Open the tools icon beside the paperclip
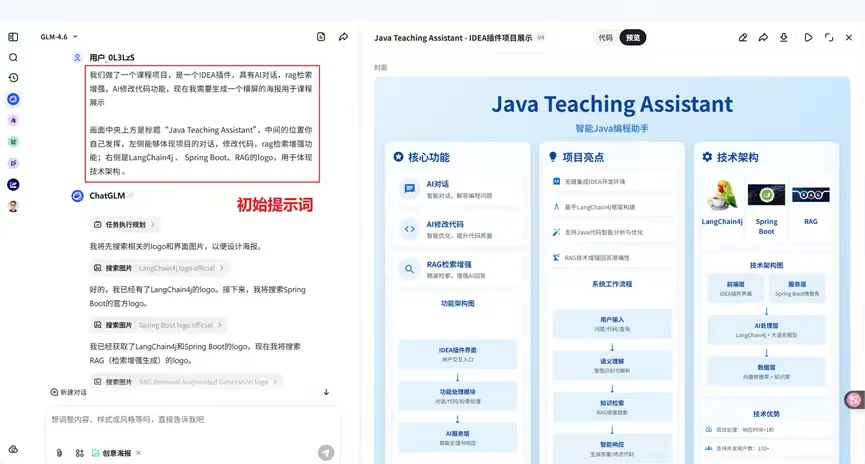865x464 pixels. pyautogui.click(x=79, y=453)
